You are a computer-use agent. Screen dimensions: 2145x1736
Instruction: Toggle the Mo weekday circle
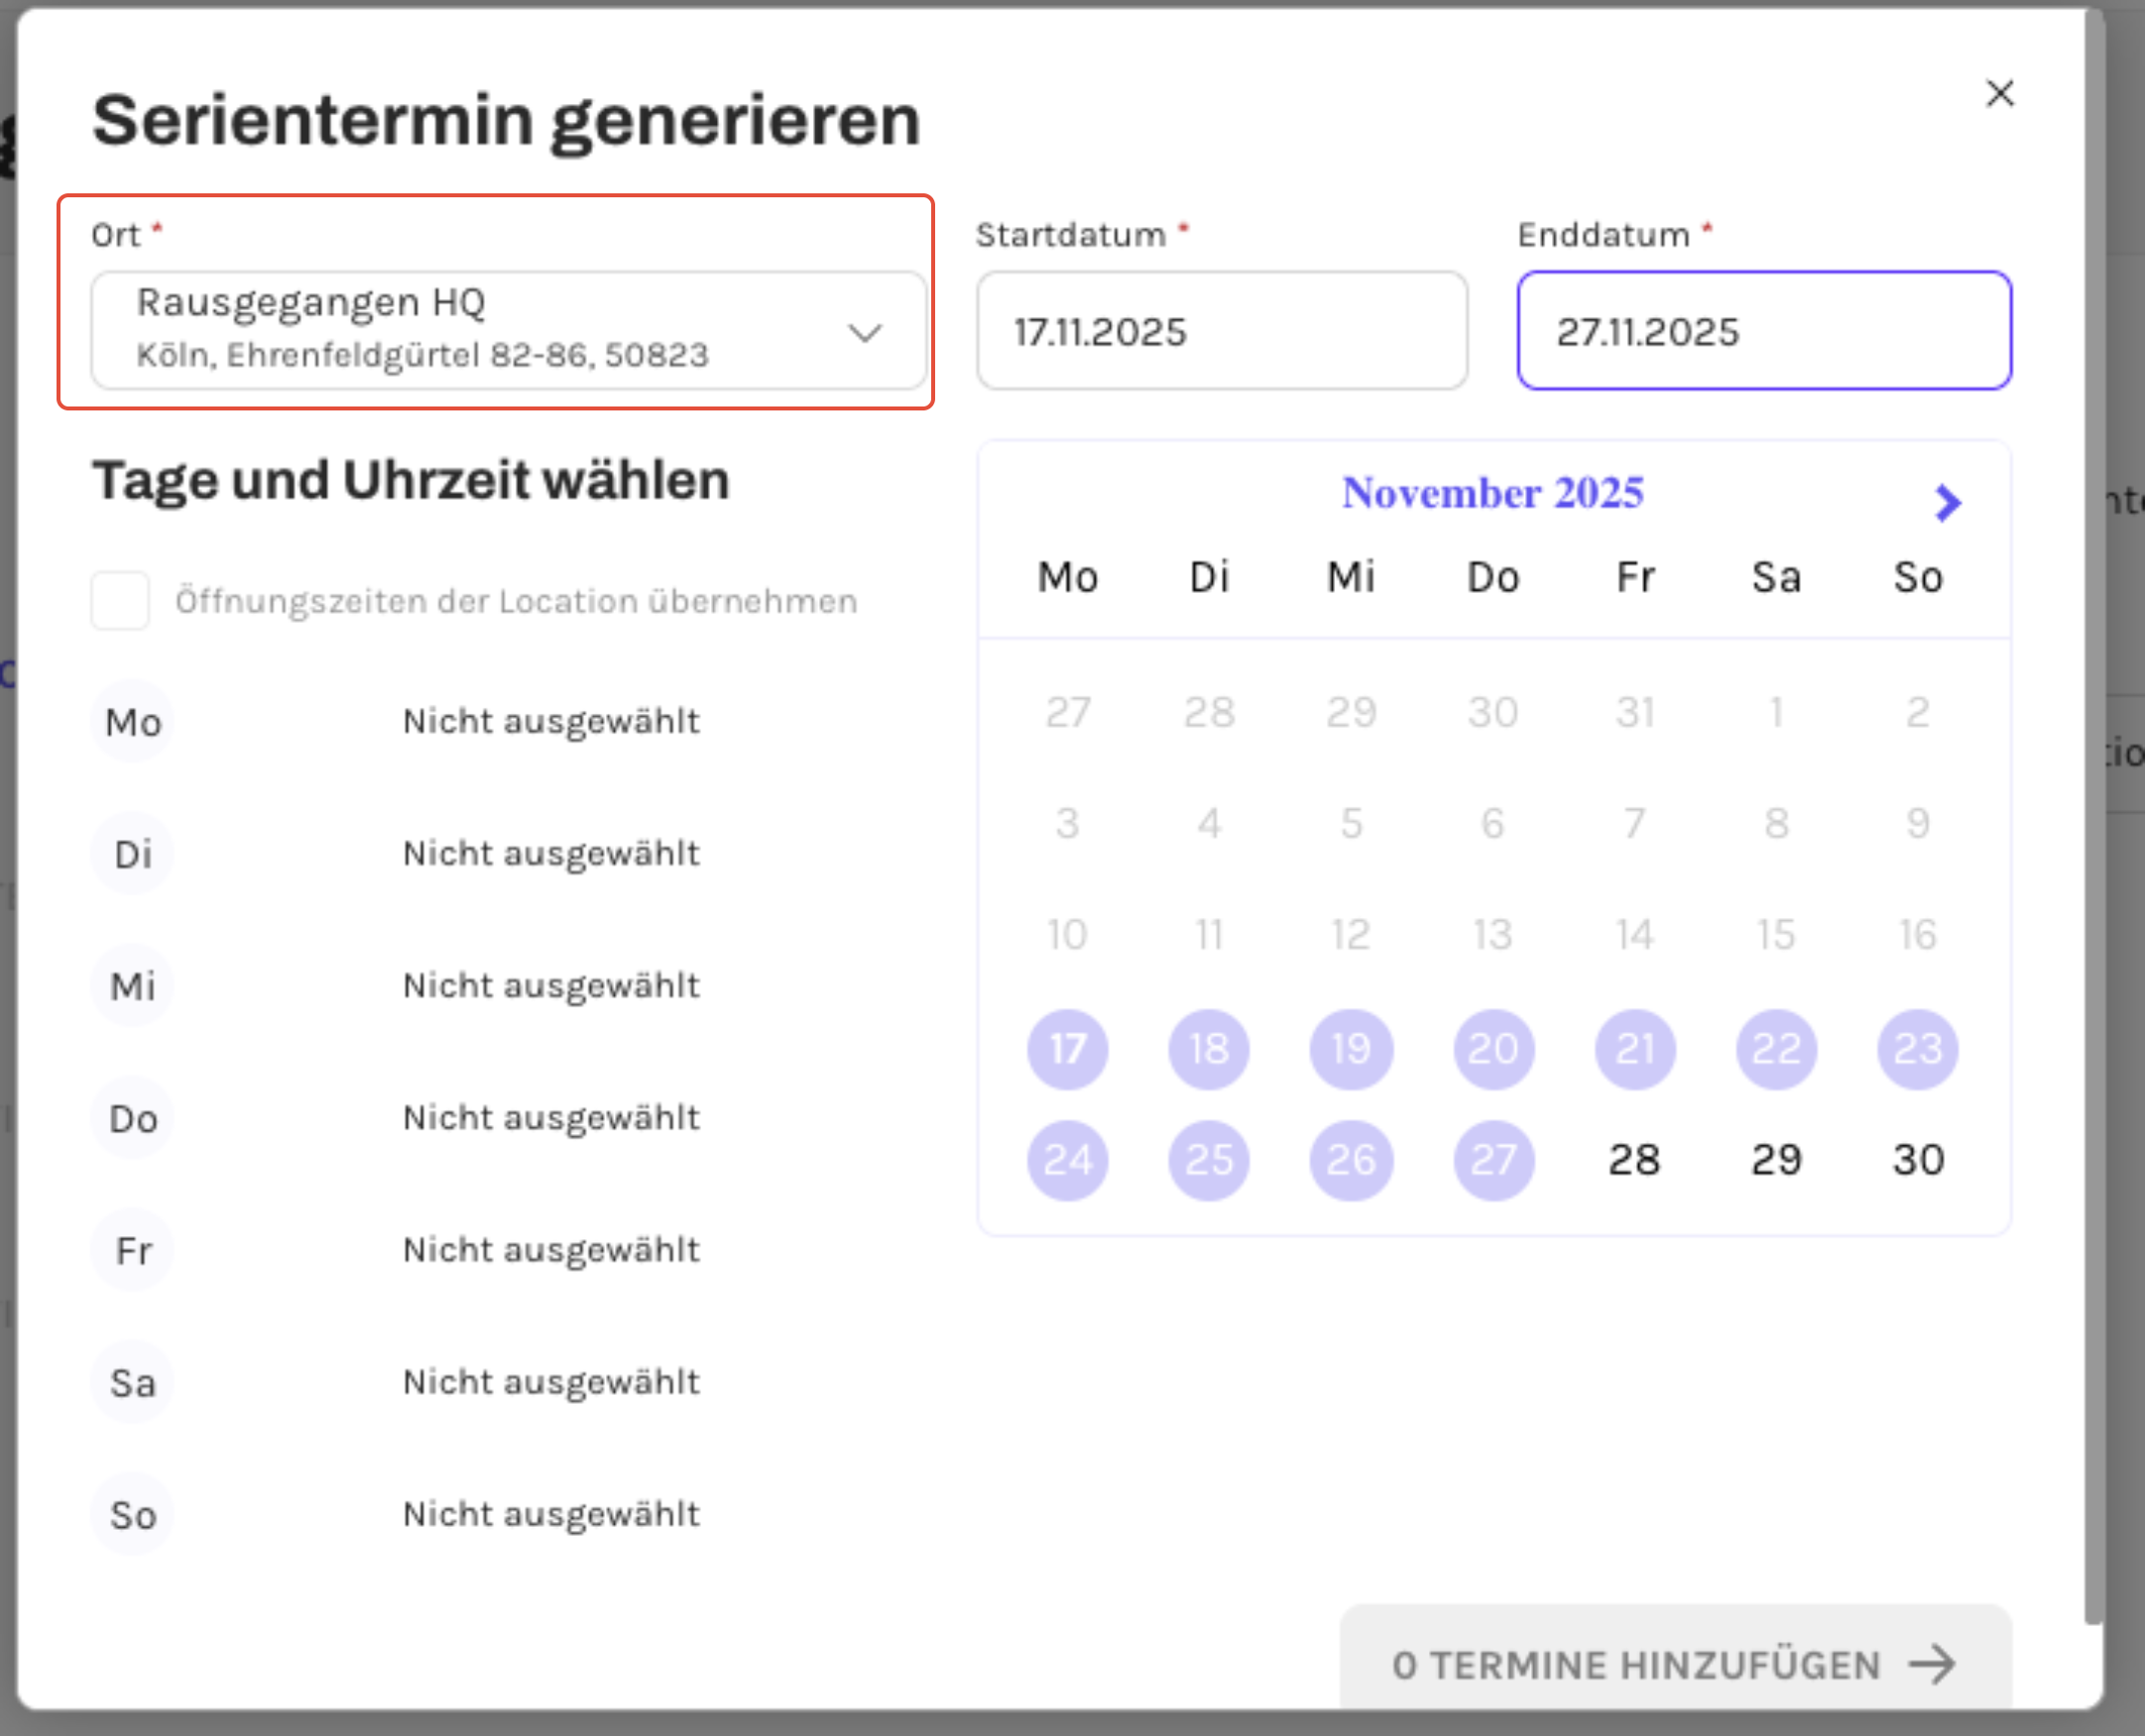tap(133, 722)
